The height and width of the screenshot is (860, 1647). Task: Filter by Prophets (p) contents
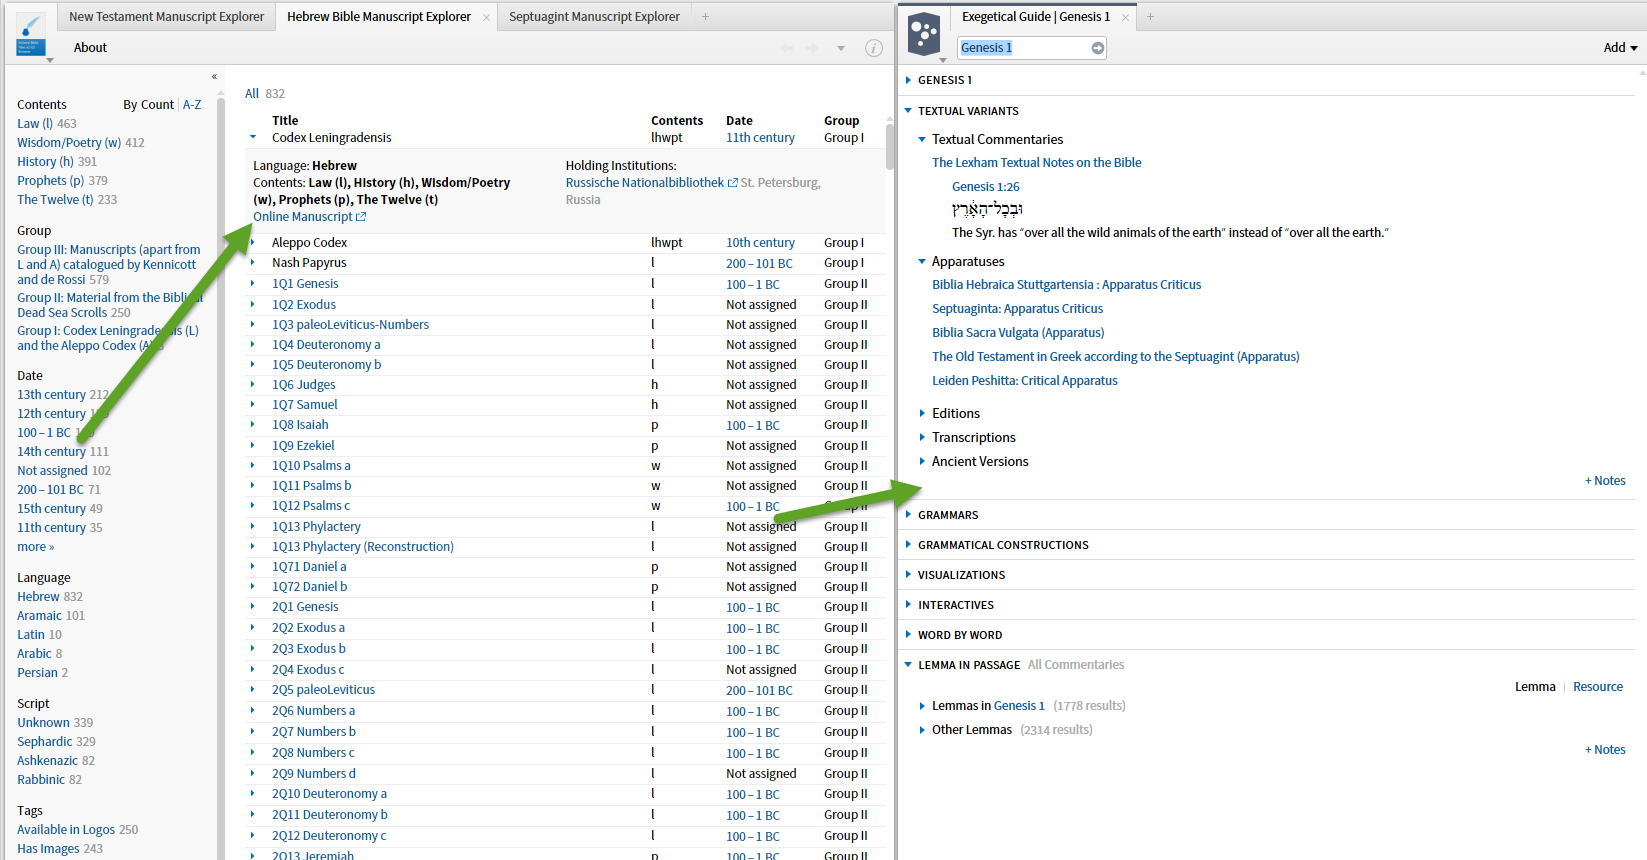[50, 181]
